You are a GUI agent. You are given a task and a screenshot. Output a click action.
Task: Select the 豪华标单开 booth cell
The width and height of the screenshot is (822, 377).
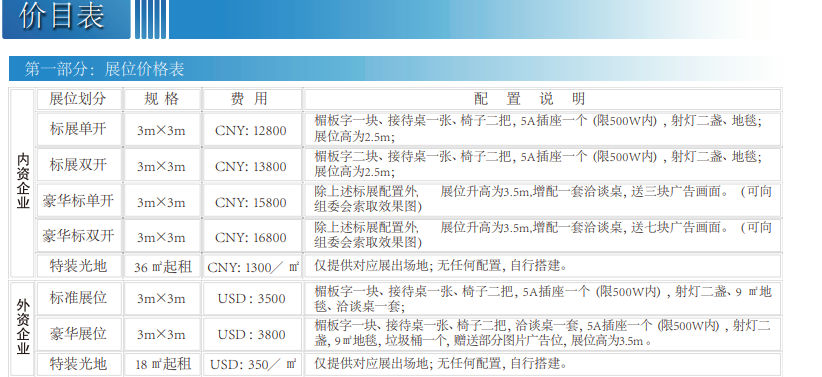(x=79, y=201)
